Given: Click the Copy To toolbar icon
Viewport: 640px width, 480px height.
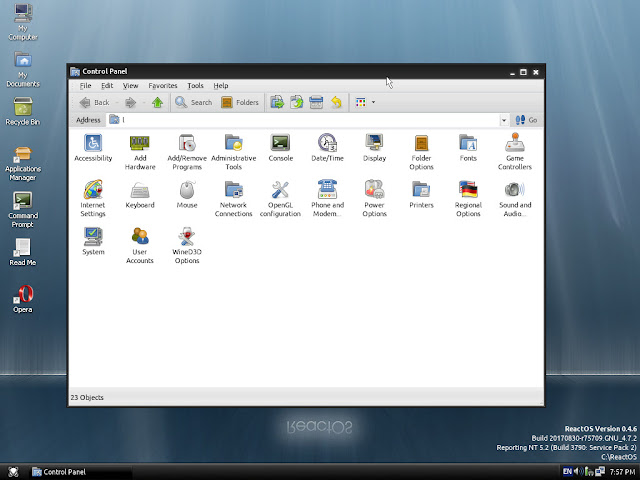Looking at the screenshot, I should tap(297, 102).
